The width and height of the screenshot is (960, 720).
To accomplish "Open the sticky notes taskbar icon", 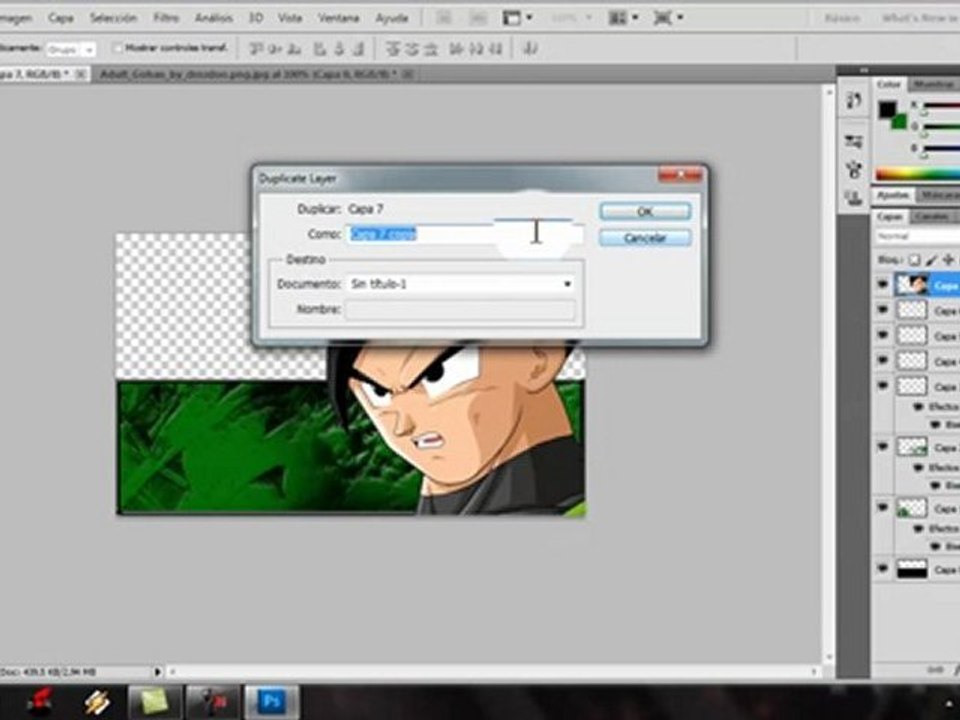I will 154,702.
